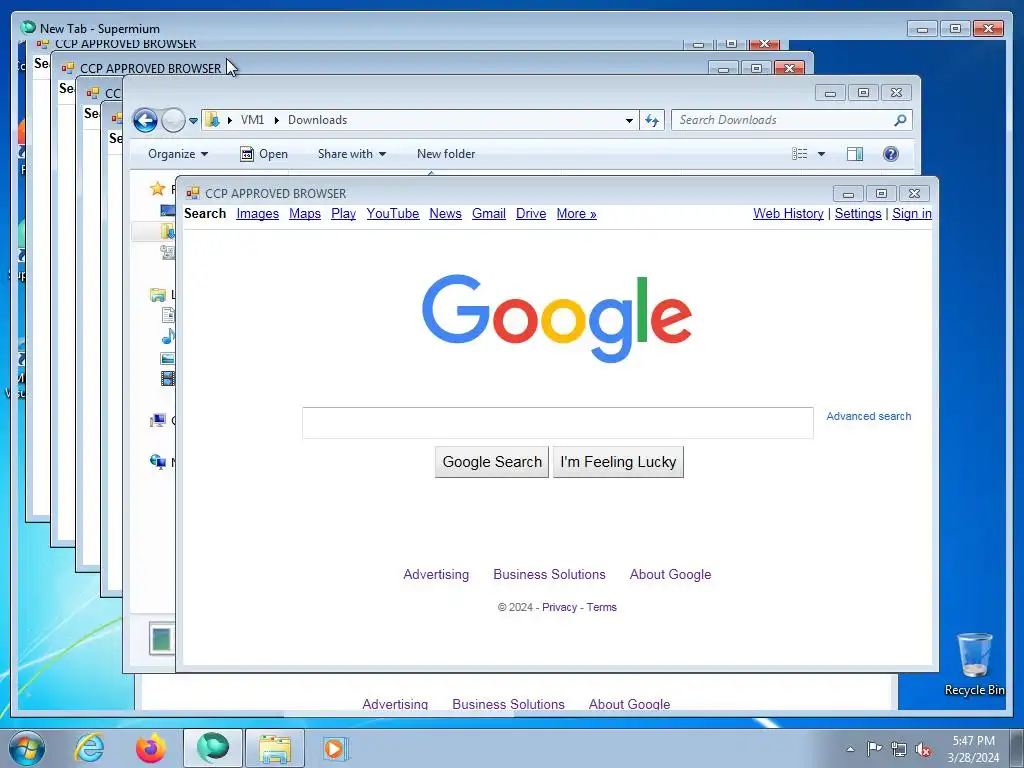Viewport: 1024px width, 768px height.
Task: Open the view options dropdown arrow
Action: coord(822,154)
